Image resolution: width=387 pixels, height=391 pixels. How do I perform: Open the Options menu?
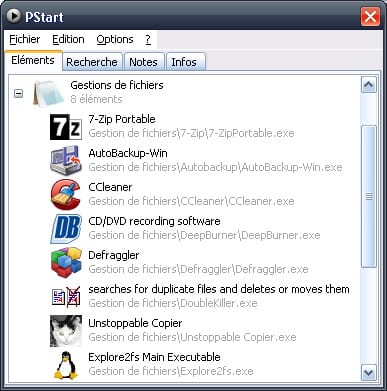[115, 40]
